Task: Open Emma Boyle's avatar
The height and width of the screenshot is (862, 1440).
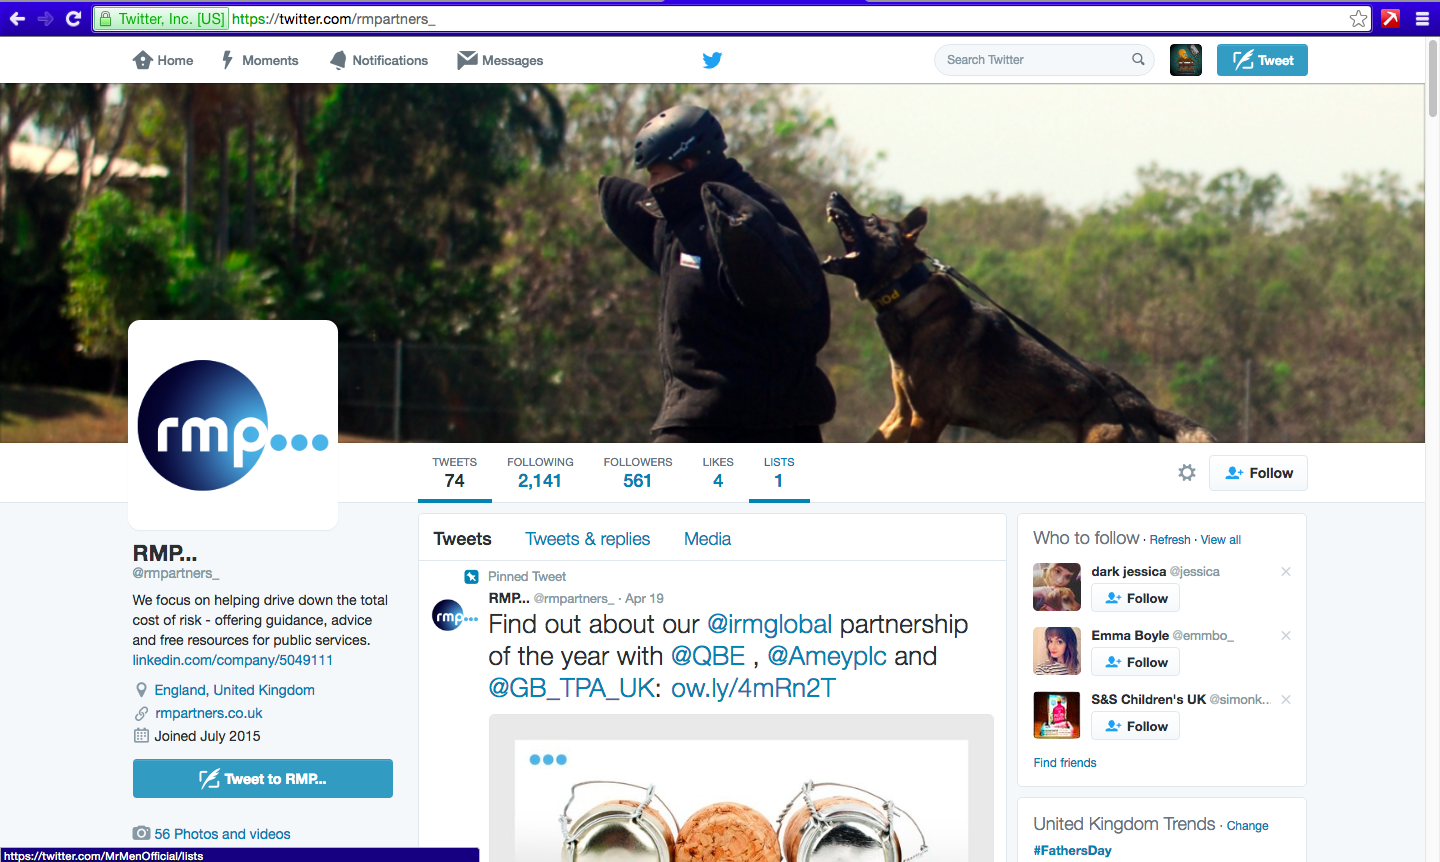Action: (x=1057, y=651)
